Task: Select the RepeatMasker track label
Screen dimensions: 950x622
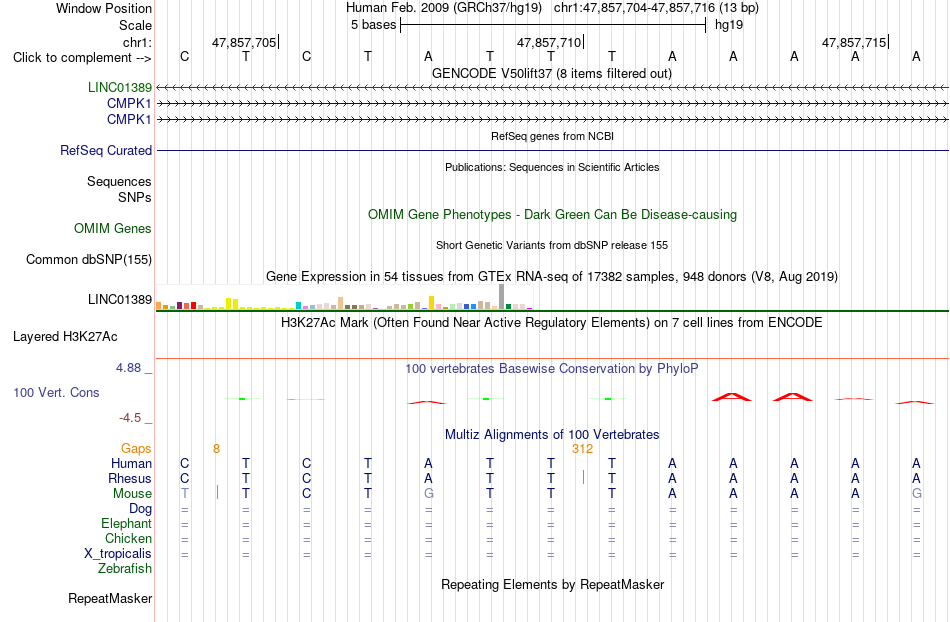Action: coord(110,598)
